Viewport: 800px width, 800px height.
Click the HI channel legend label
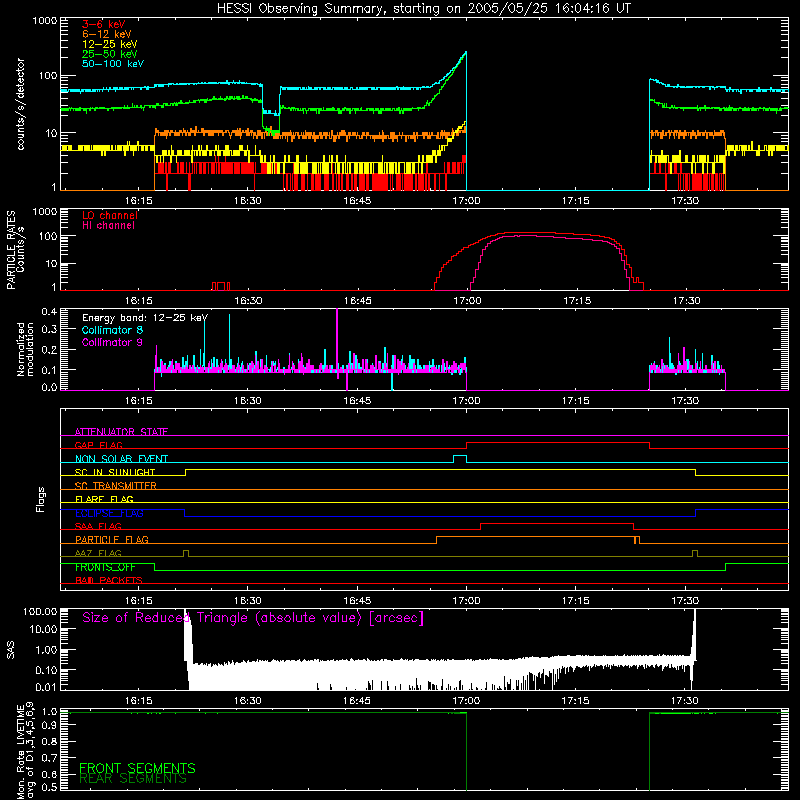pos(108,225)
